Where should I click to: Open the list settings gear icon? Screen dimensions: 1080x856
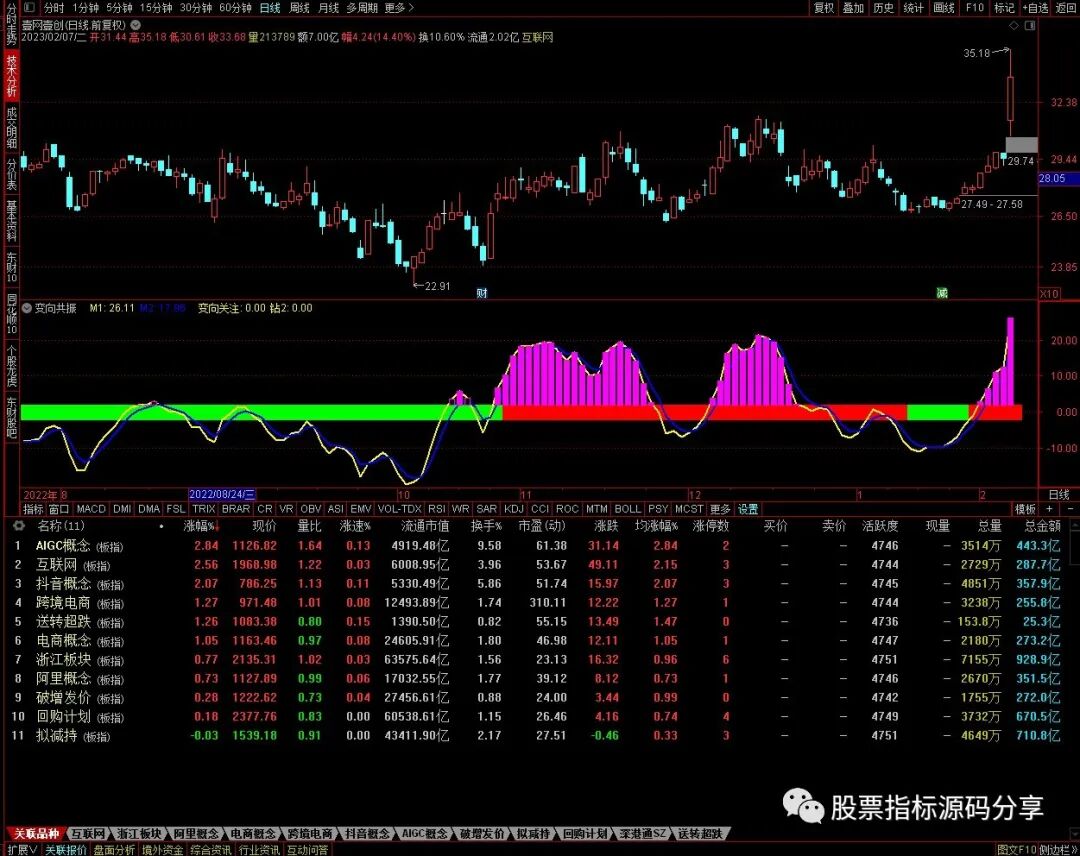point(19,525)
